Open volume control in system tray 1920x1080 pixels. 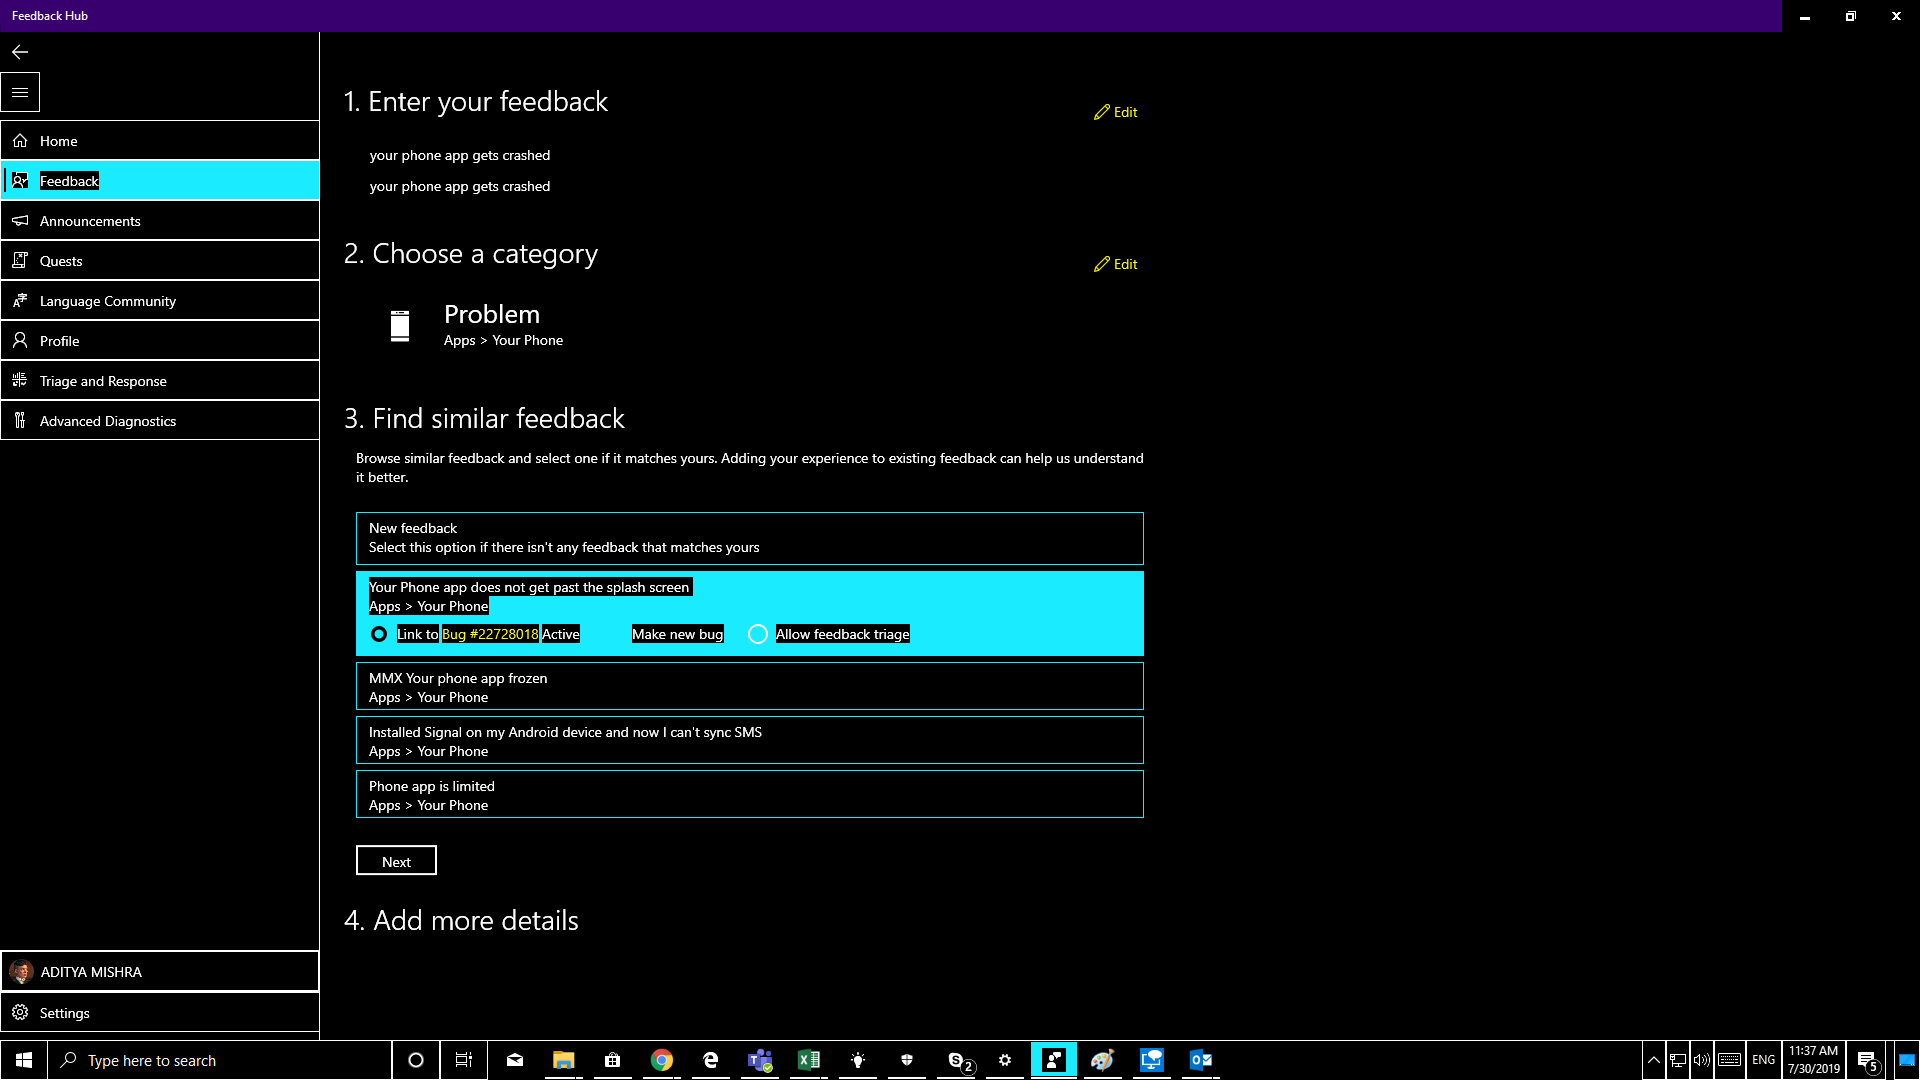(x=1701, y=1060)
